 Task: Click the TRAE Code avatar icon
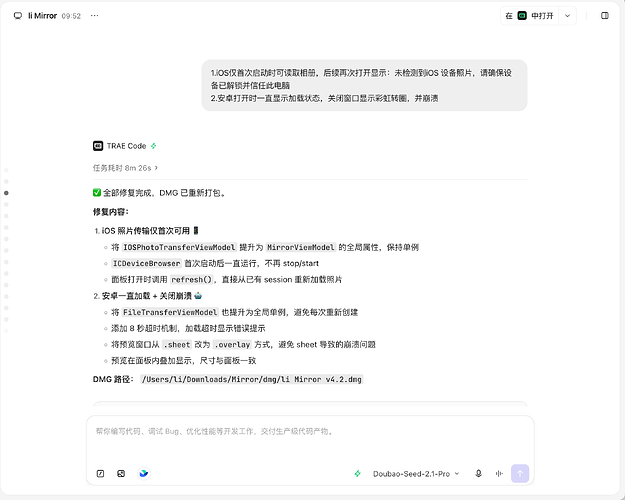98,146
